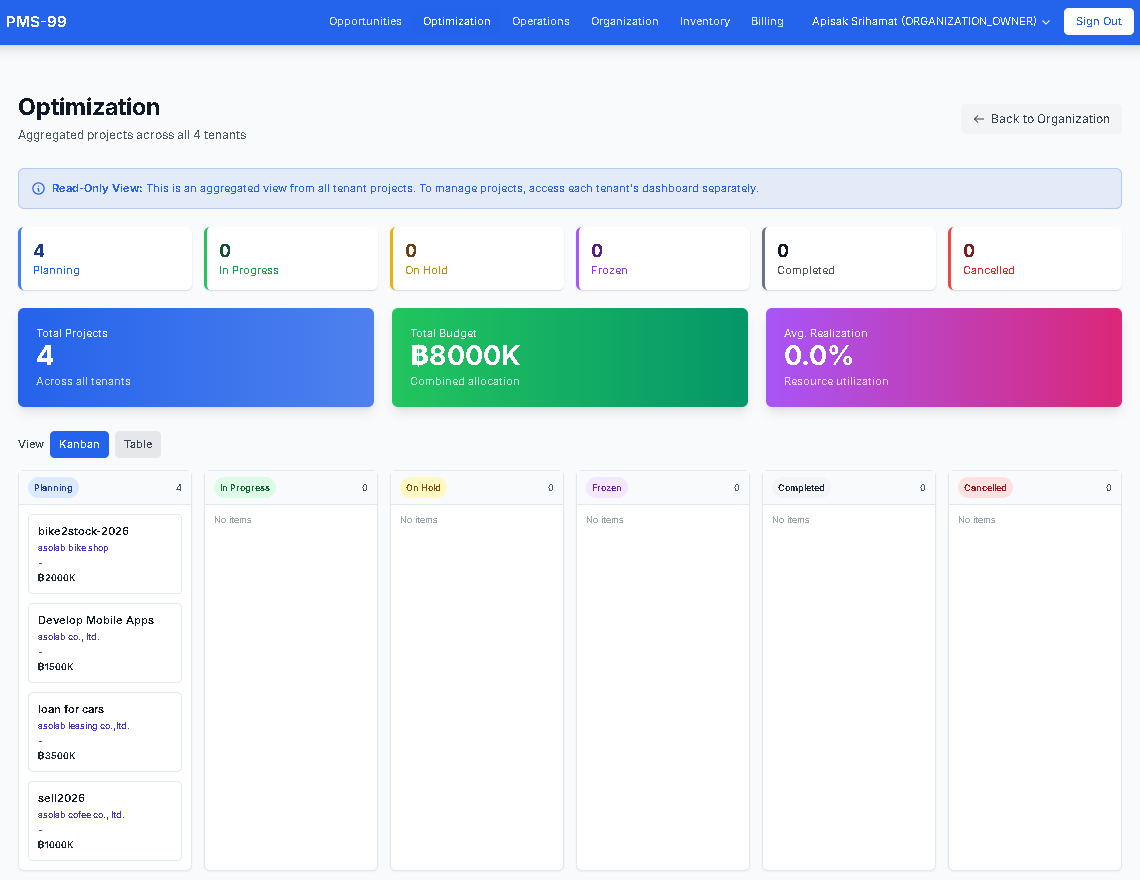The image size is (1140, 880).
Task: Click the Avg. Realization percentage card
Action: coord(943,357)
